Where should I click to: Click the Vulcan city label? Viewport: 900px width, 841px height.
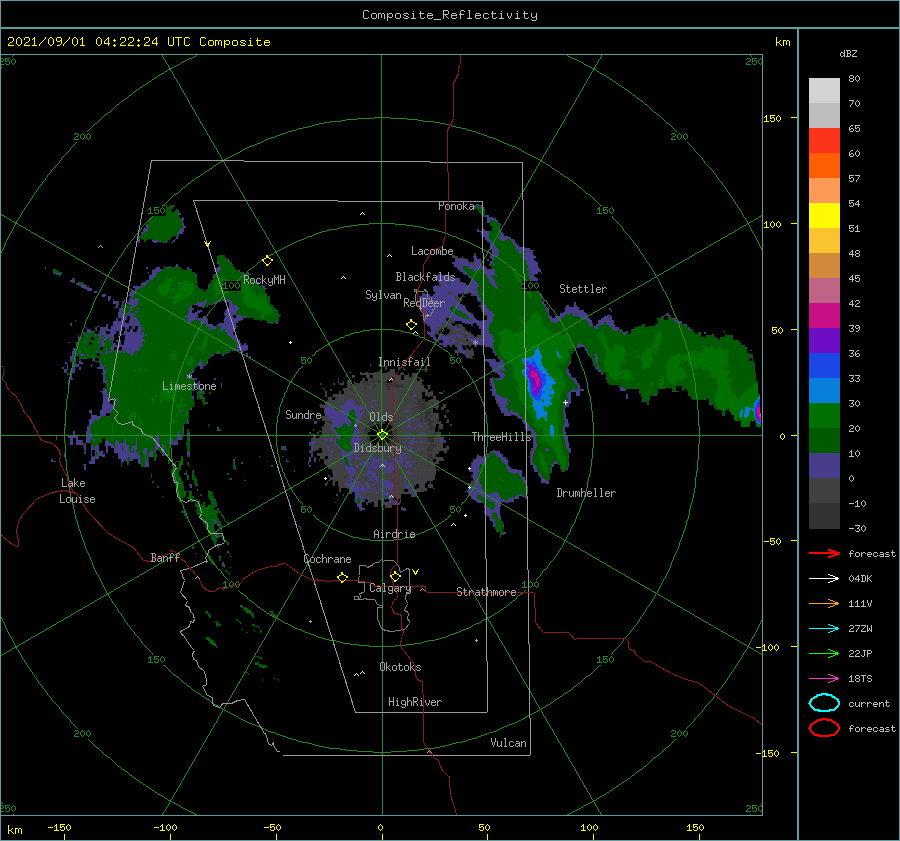tap(508, 743)
